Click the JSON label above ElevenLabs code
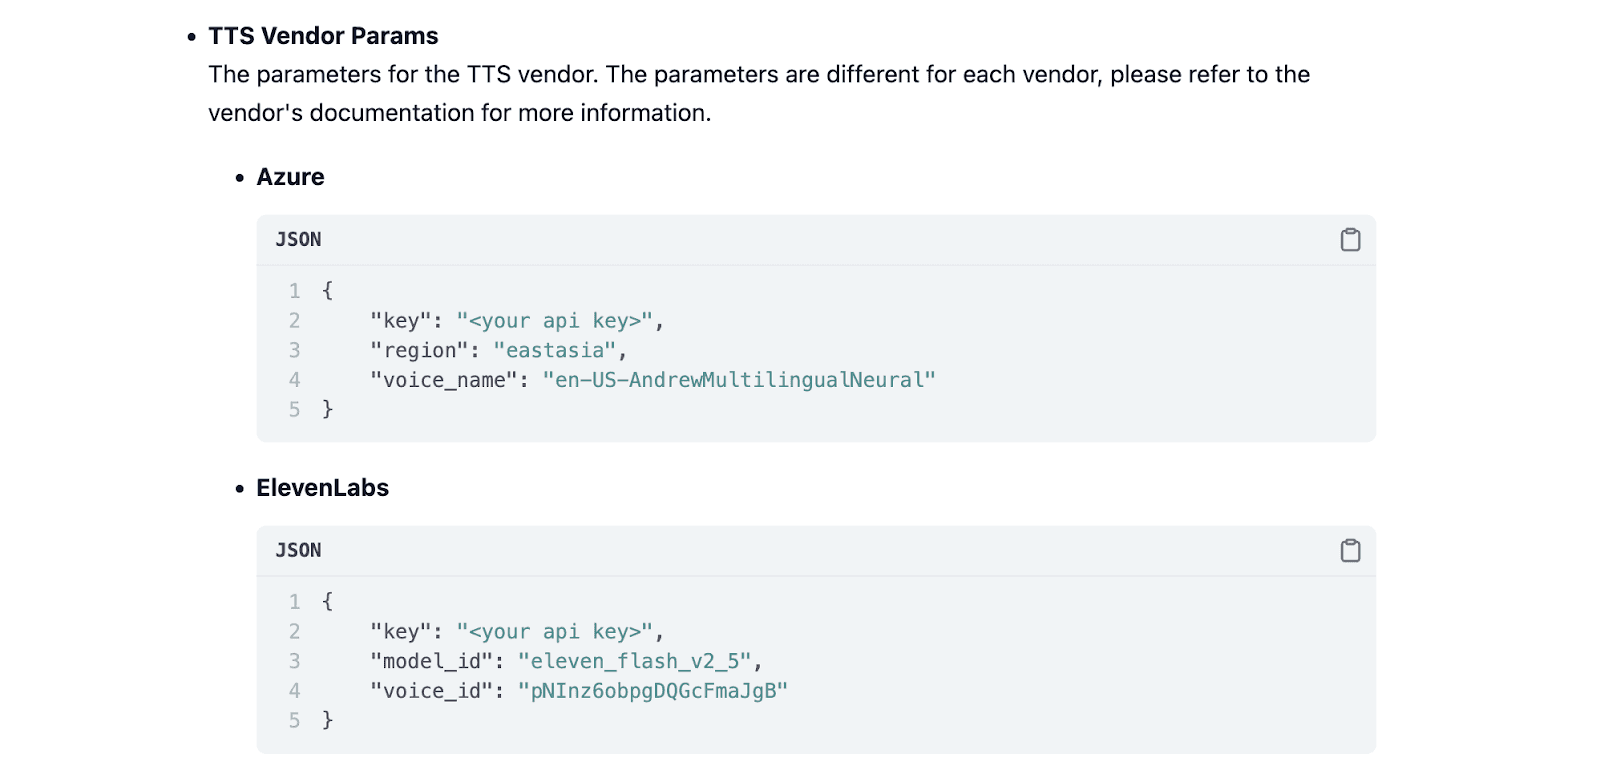This screenshot has width=1600, height=782. point(298,551)
